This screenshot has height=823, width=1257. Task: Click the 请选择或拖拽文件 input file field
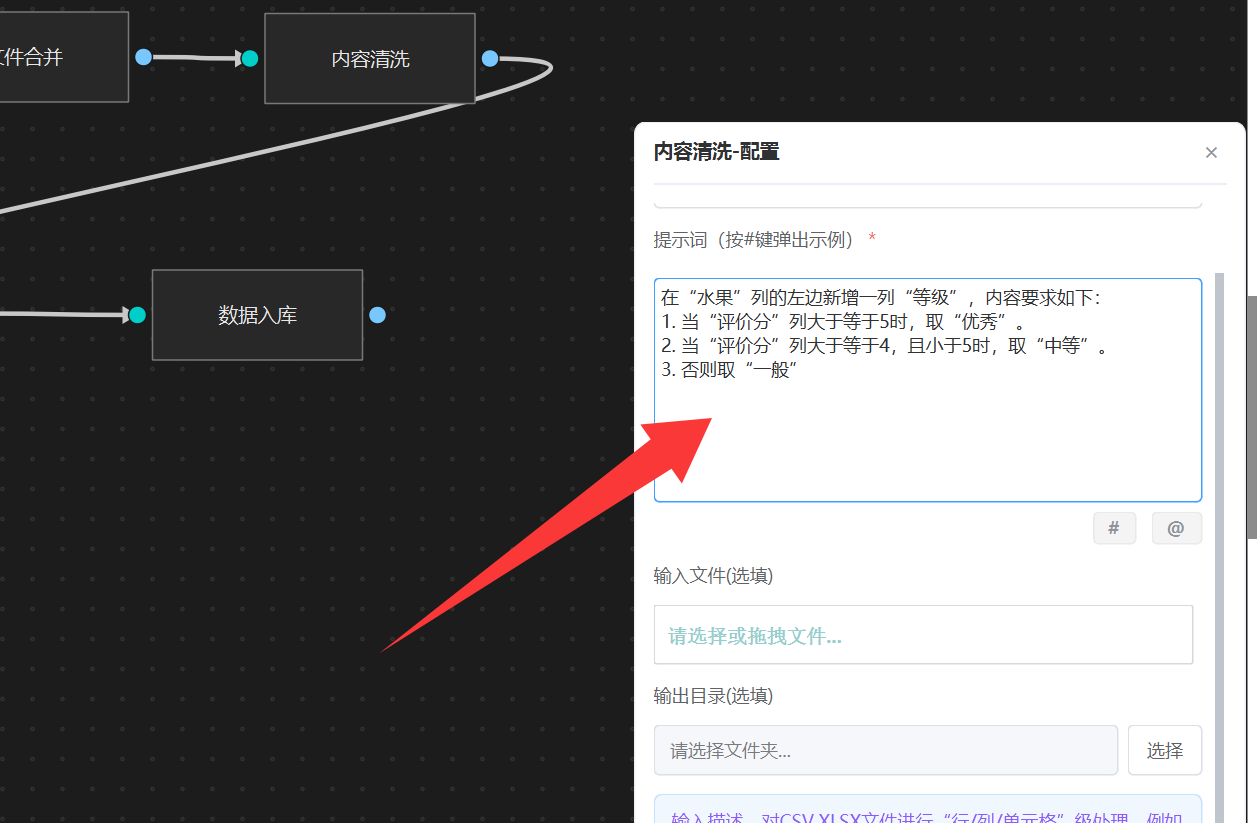tap(922, 635)
